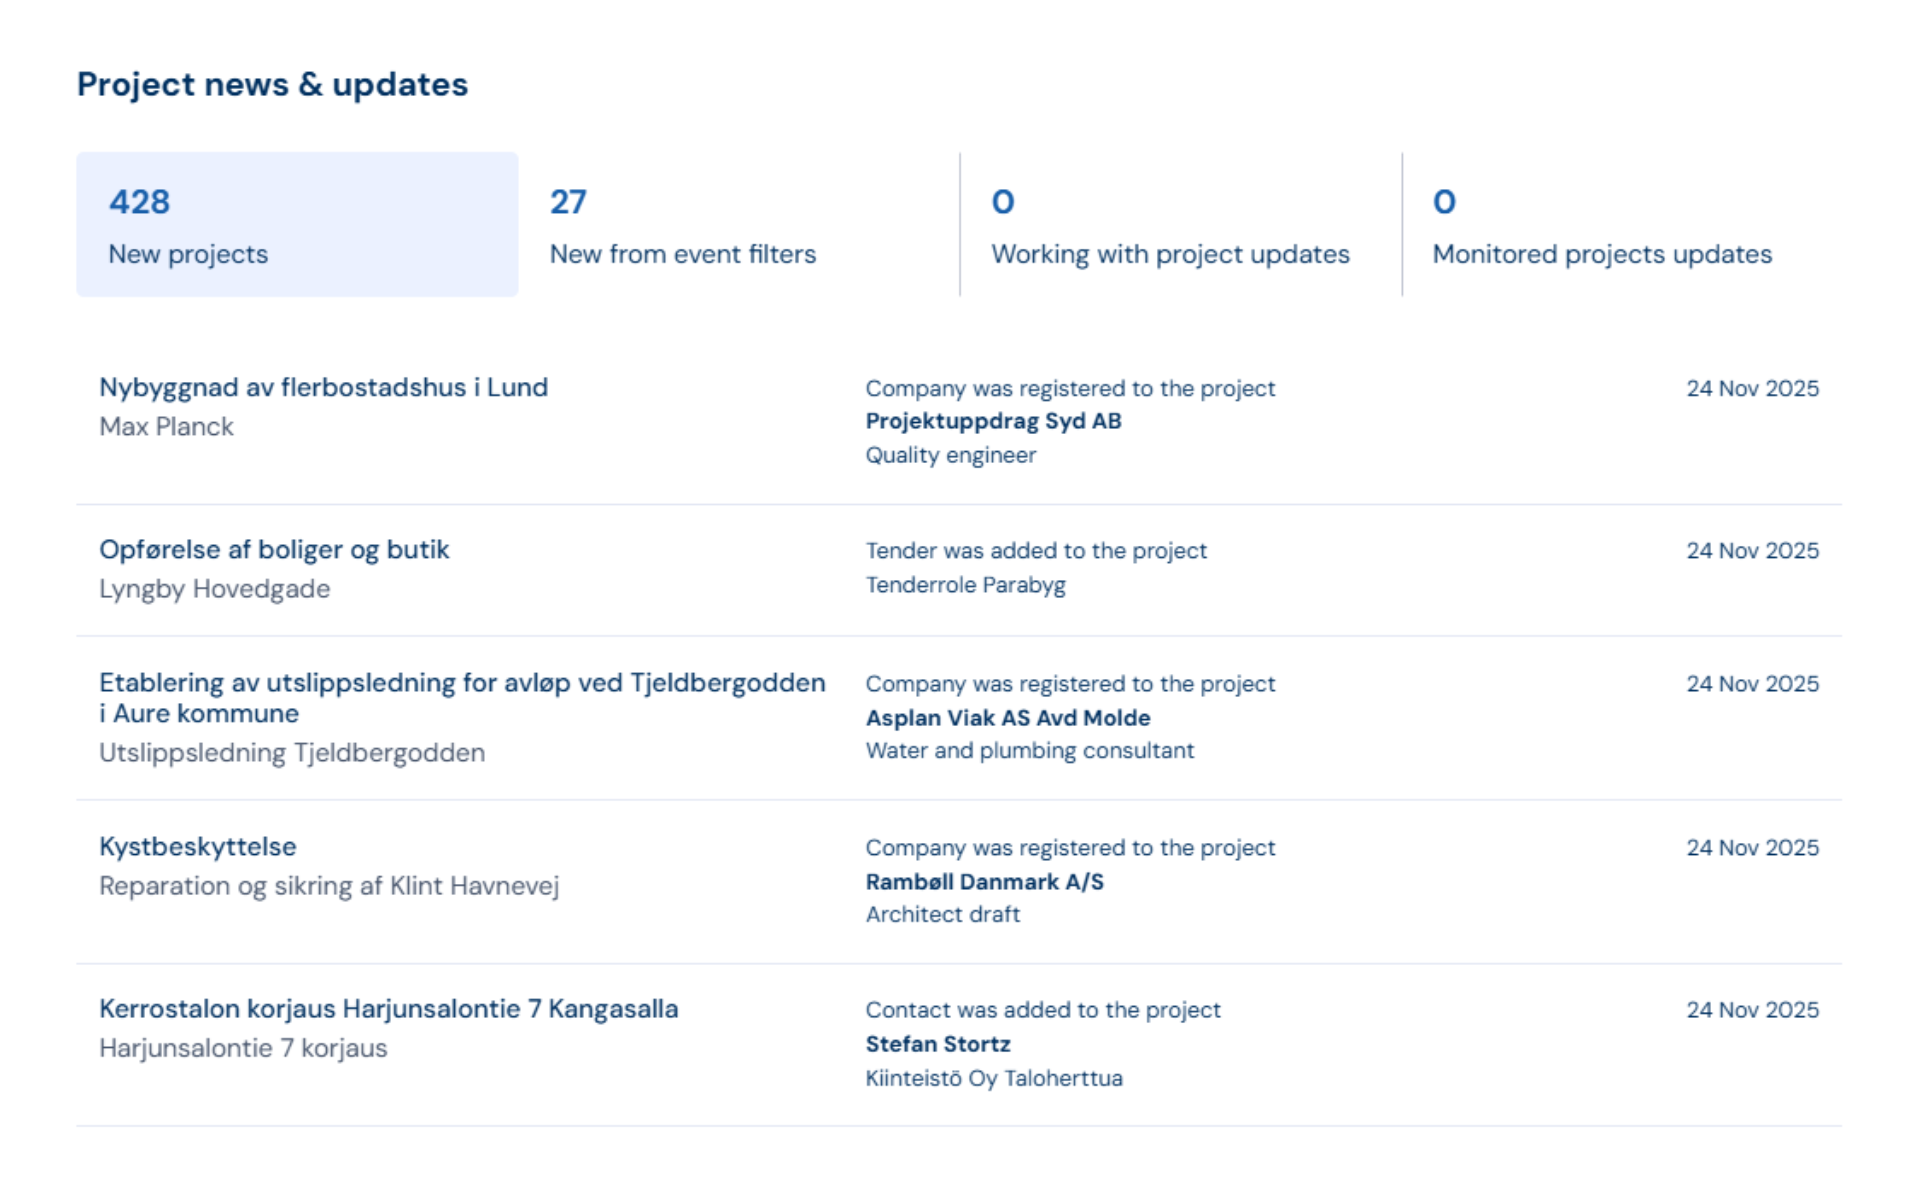Select the New projects tab
1920x1200 pixels.
[297, 225]
